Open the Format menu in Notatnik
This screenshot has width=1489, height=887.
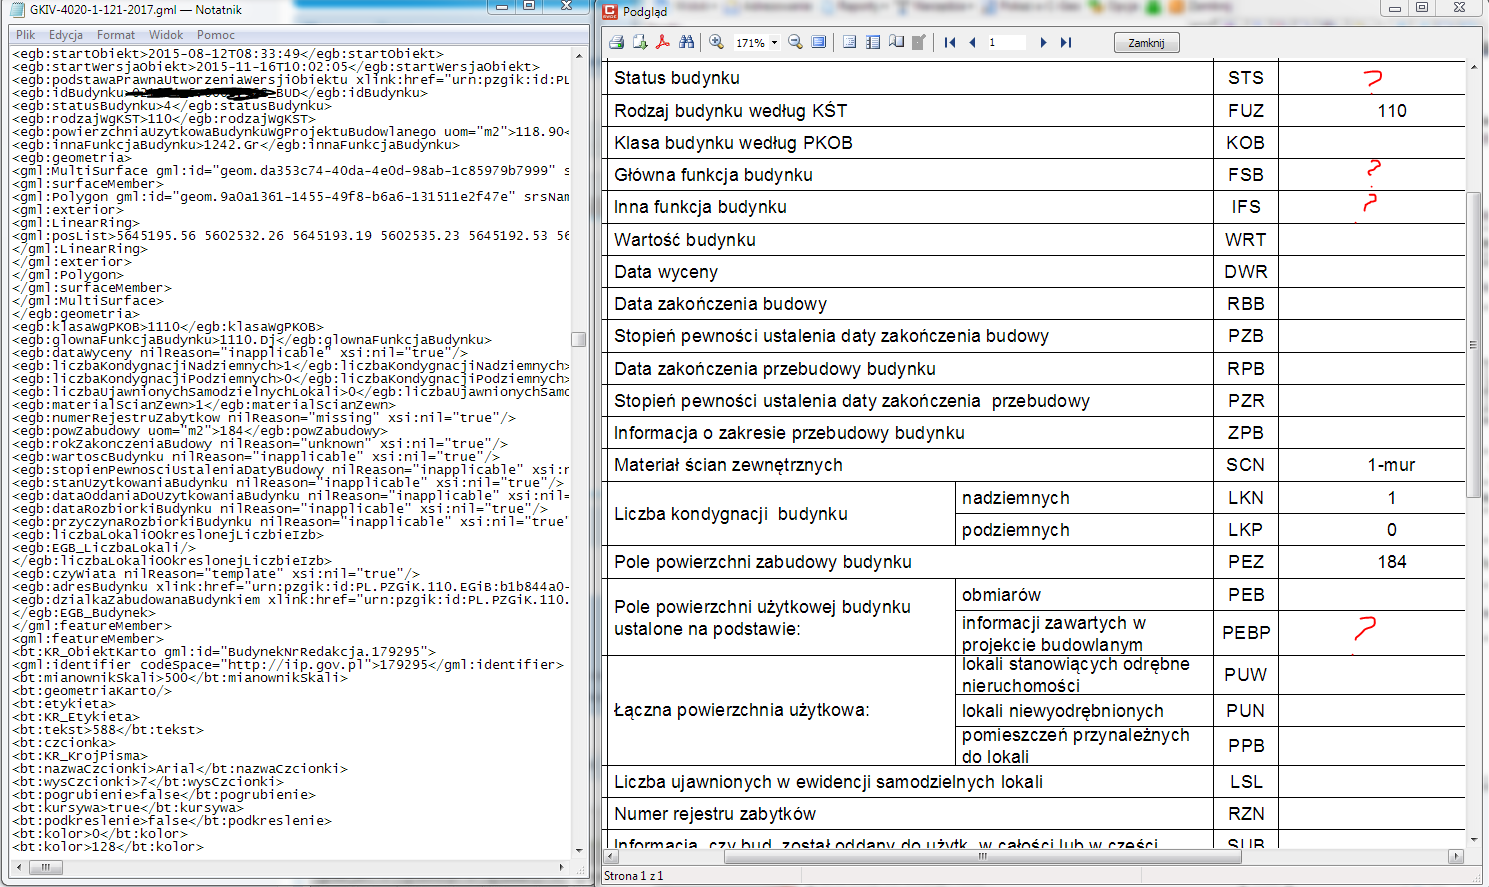pyautogui.click(x=116, y=35)
